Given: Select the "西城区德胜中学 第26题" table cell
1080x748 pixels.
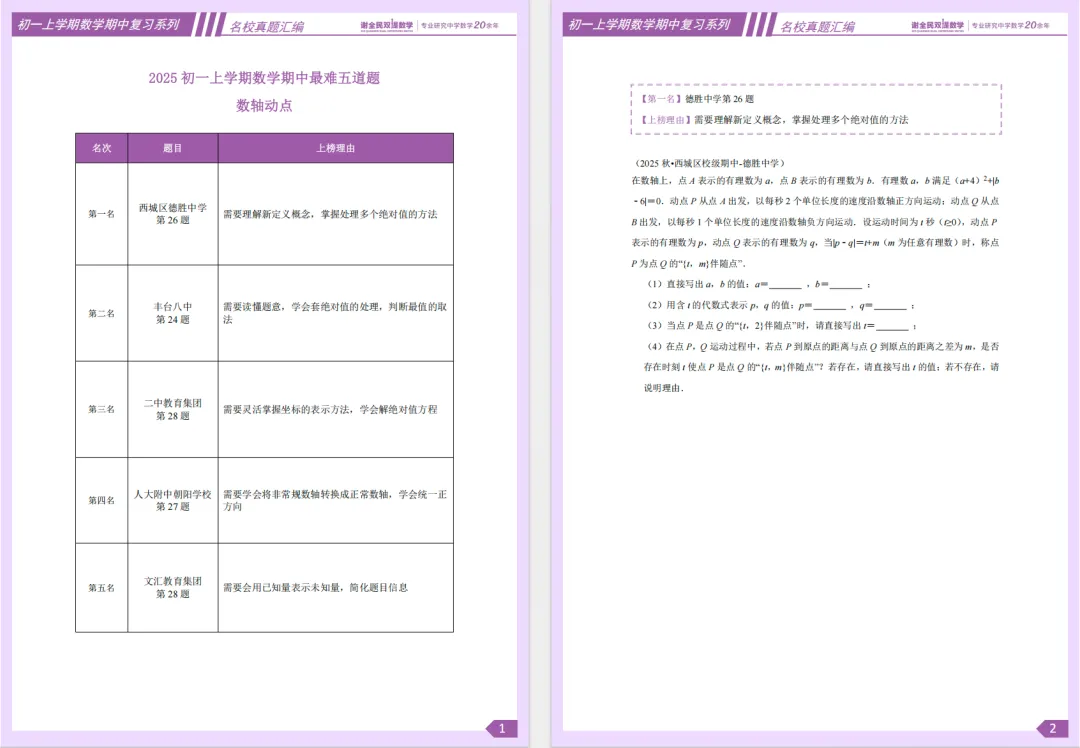Looking at the screenshot, I should click(173, 214).
